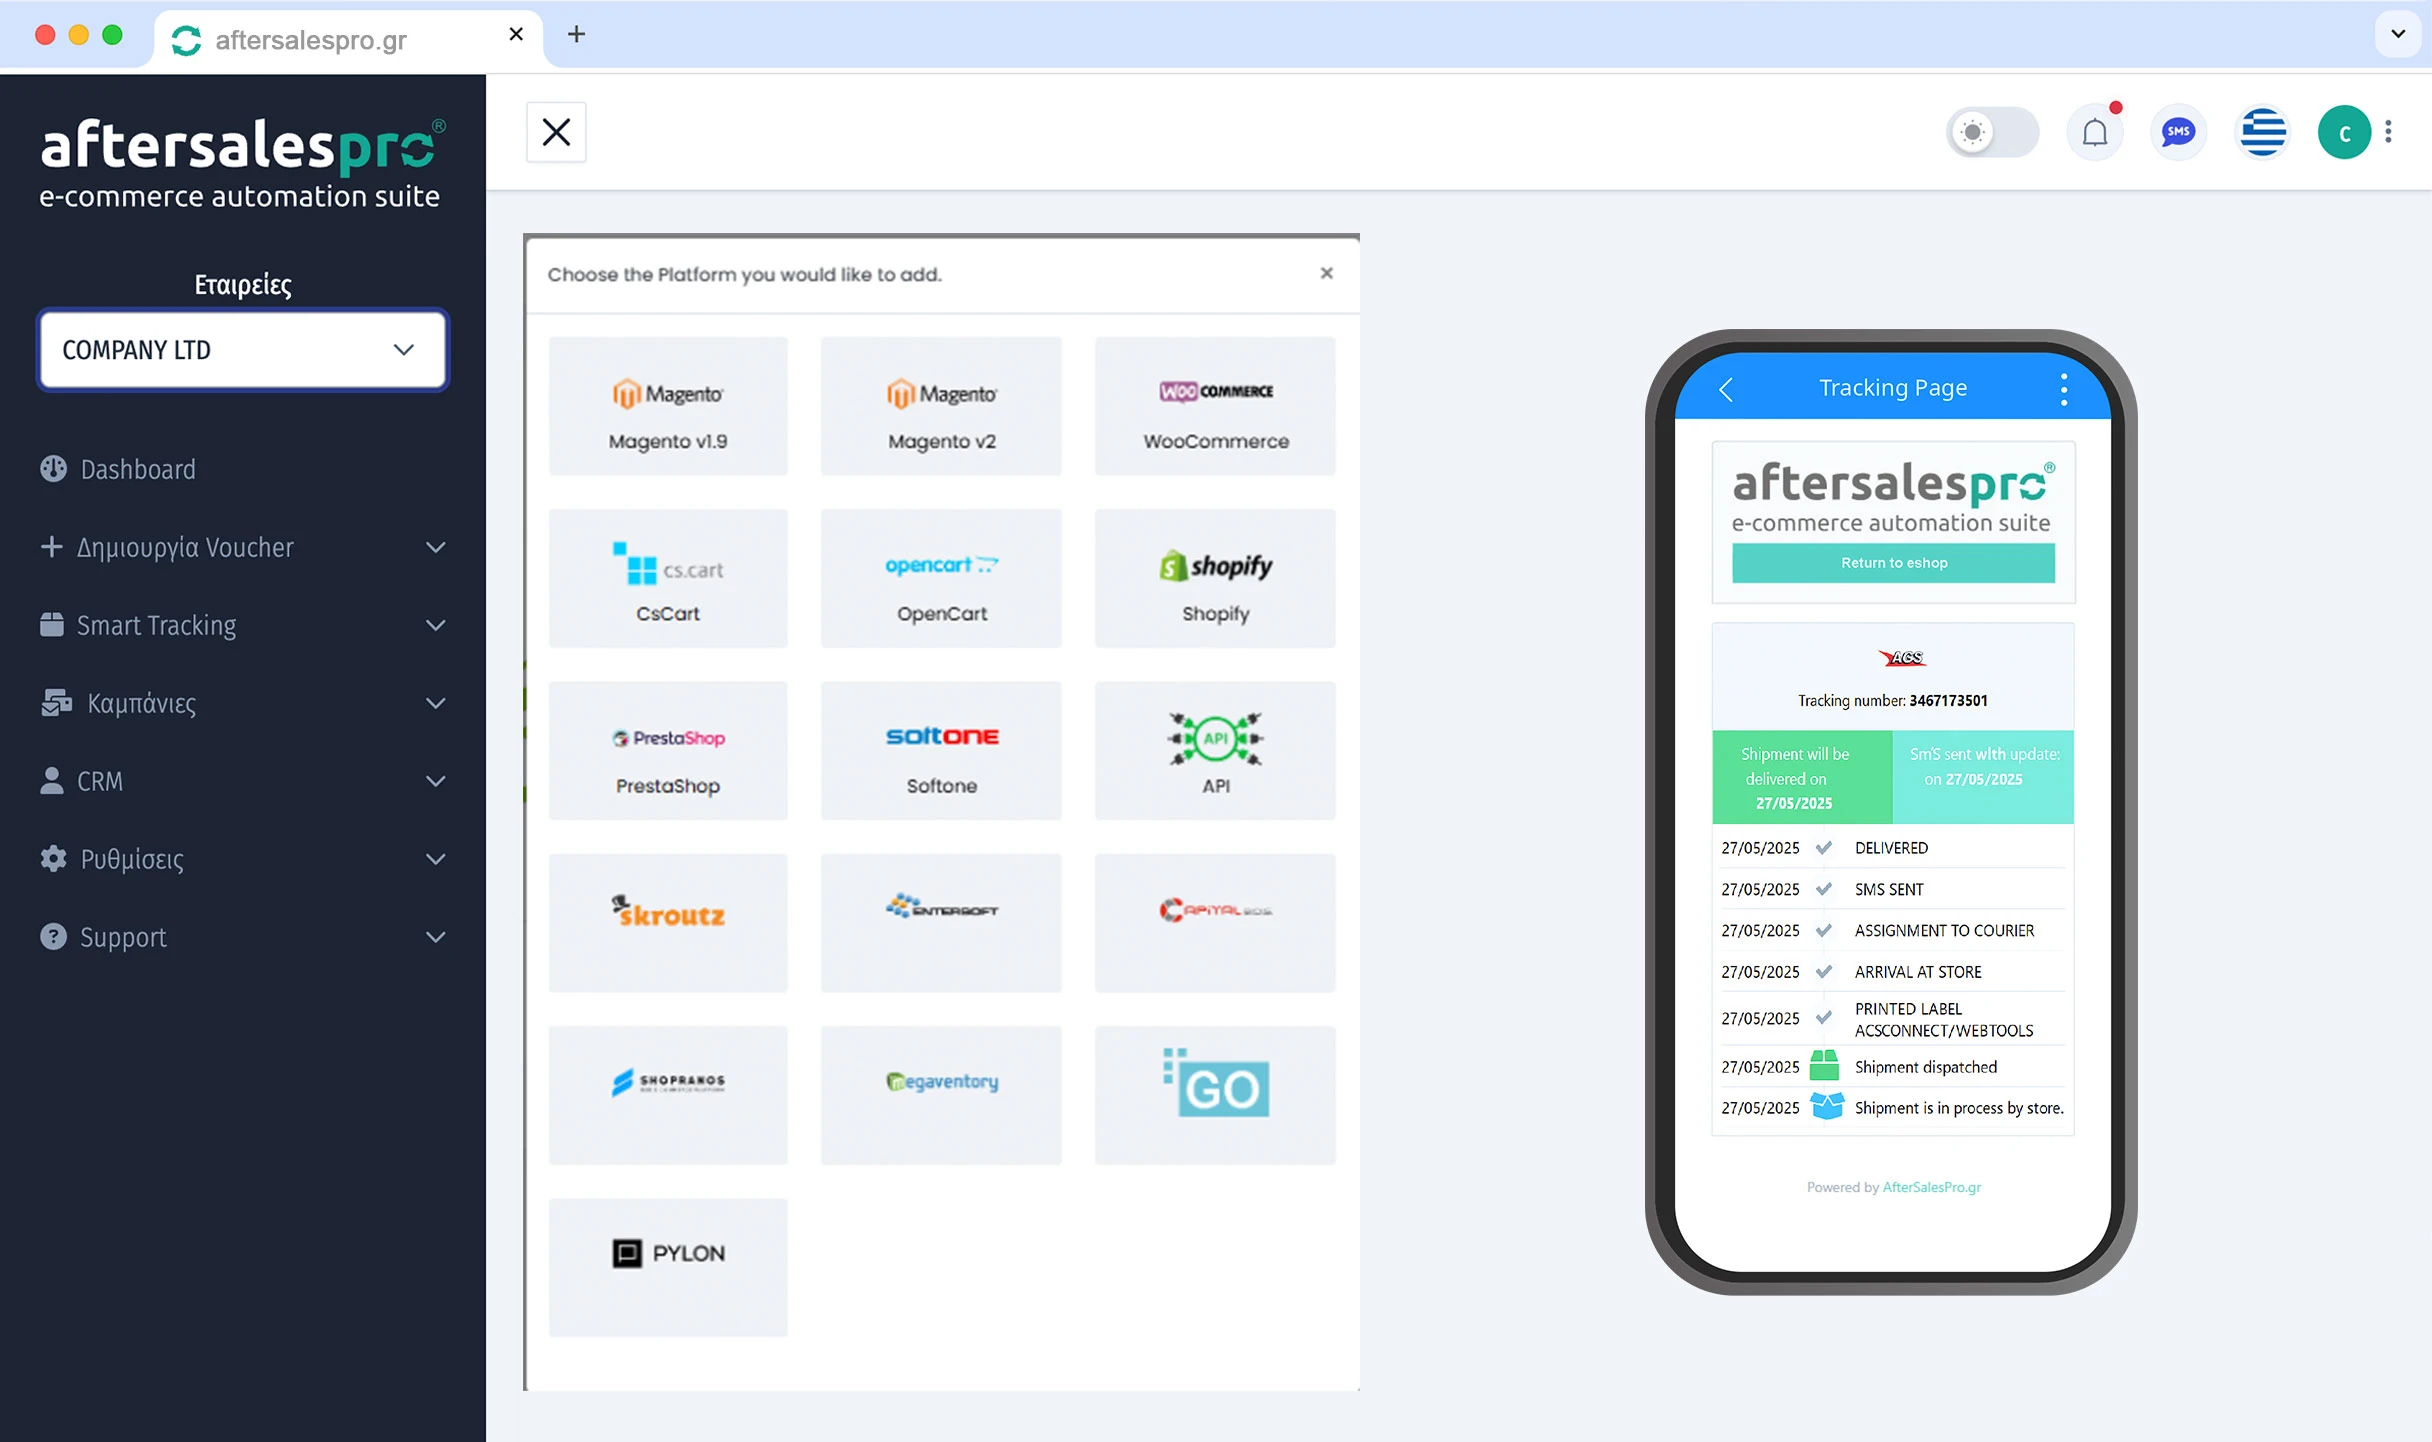Follow the AfterSalesPro.gr powered-by link
This screenshot has width=2432, height=1442.
[1931, 1187]
